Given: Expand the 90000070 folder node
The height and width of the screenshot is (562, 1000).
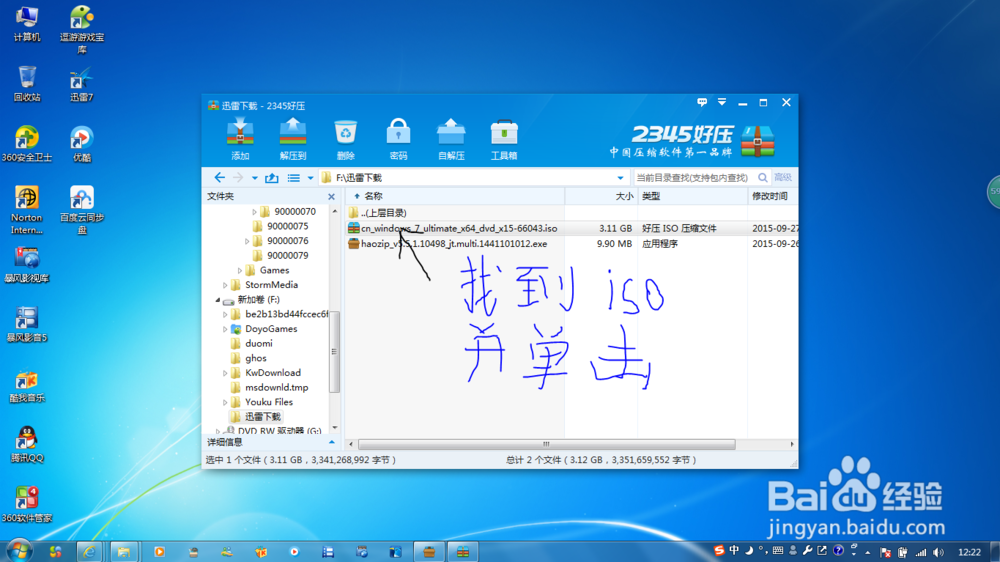Looking at the screenshot, I should pos(254,212).
